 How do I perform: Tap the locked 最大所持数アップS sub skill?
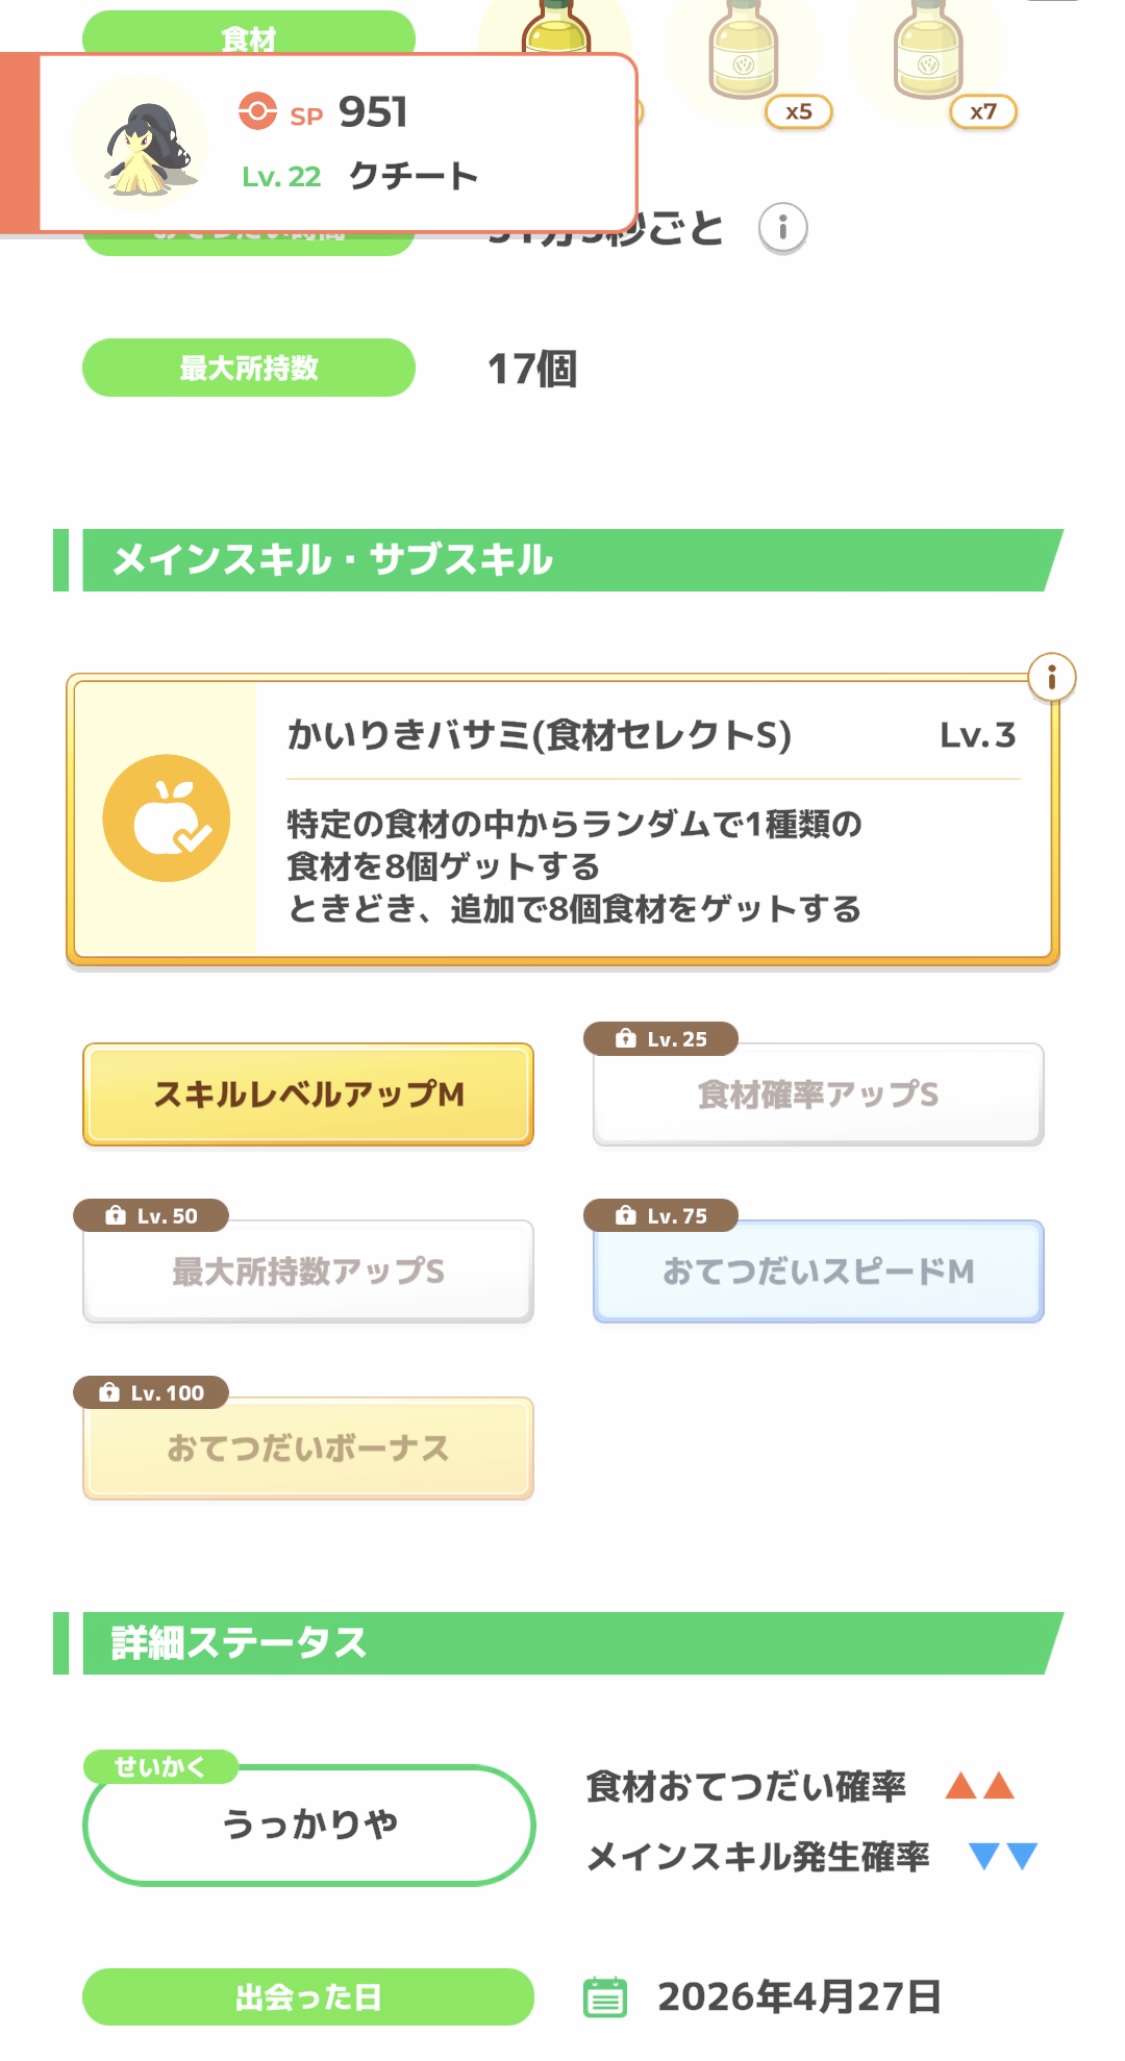click(x=308, y=1271)
